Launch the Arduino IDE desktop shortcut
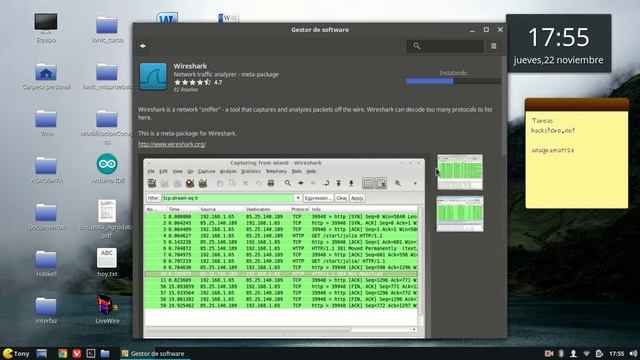 coord(107,168)
